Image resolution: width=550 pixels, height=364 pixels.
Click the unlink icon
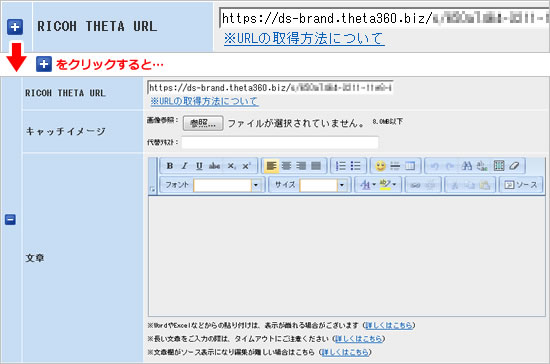[431, 185]
